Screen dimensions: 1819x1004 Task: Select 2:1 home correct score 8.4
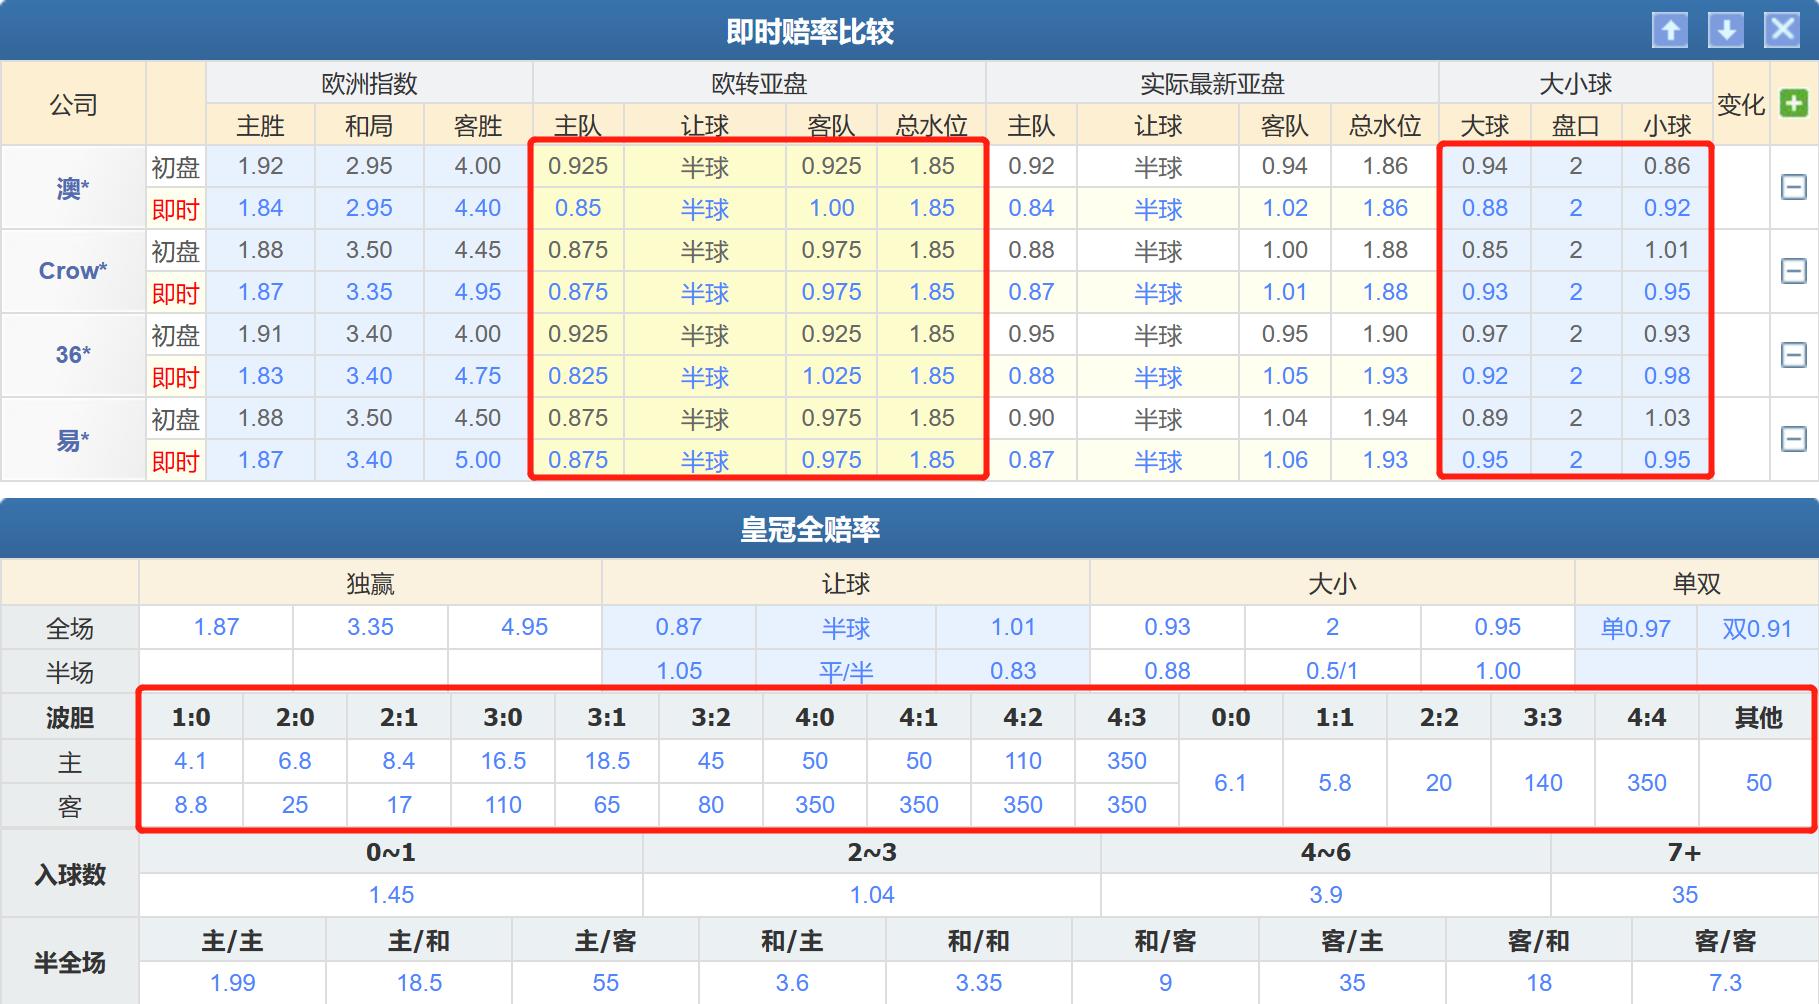pyautogui.click(x=399, y=761)
